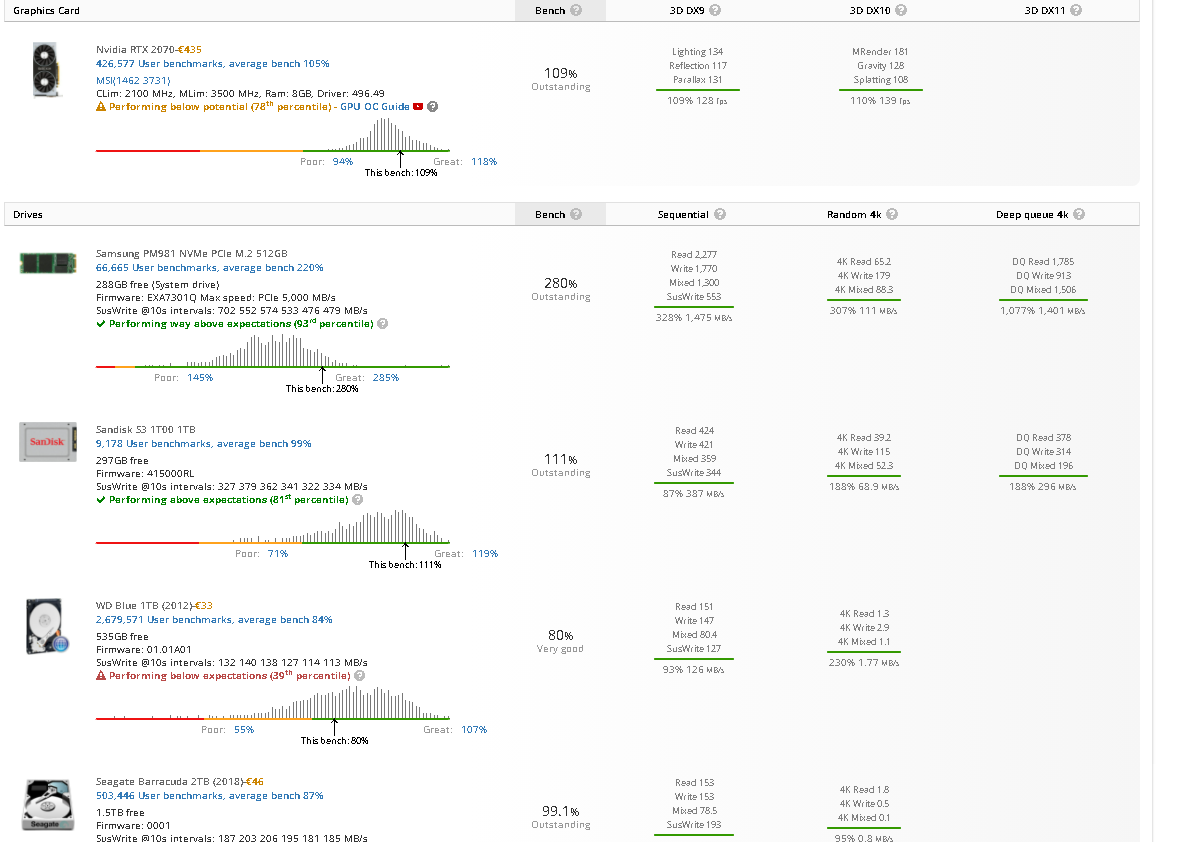This screenshot has width=1197, height=842.
Task: Click 109% 128 fps DX9 result
Action: coord(697,101)
